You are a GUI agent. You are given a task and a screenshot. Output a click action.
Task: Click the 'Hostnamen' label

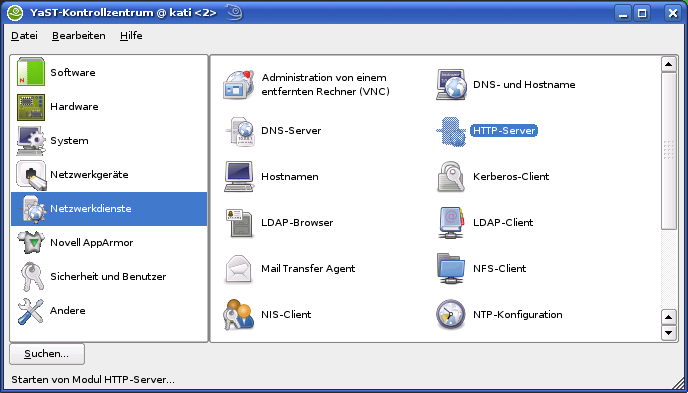tap(290, 176)
